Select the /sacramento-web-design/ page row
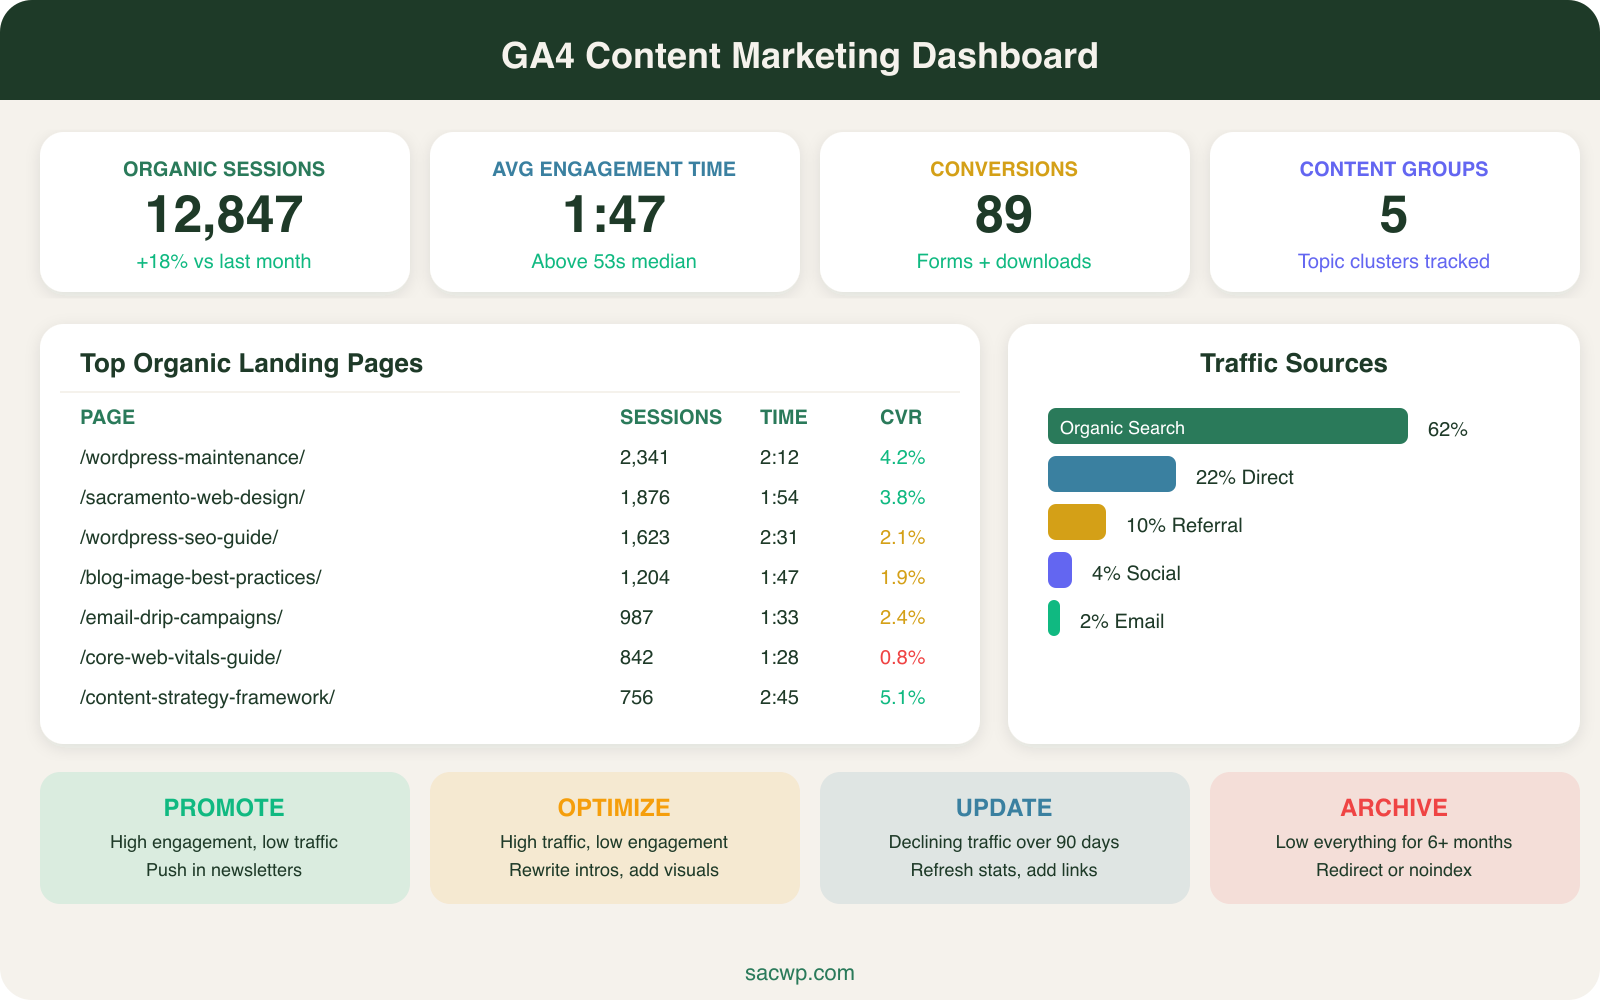The width and height of the screenshot is (1600, 1000). tap(194, 497)
